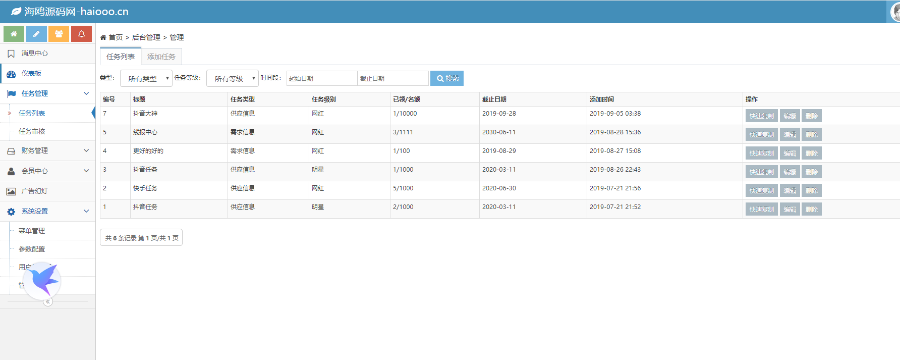The height and width of the screenshot is (360, 900).
Task: Open 任务审核 in the sidebar submenu
Action: pyautogui.click(x=32, y=131)
